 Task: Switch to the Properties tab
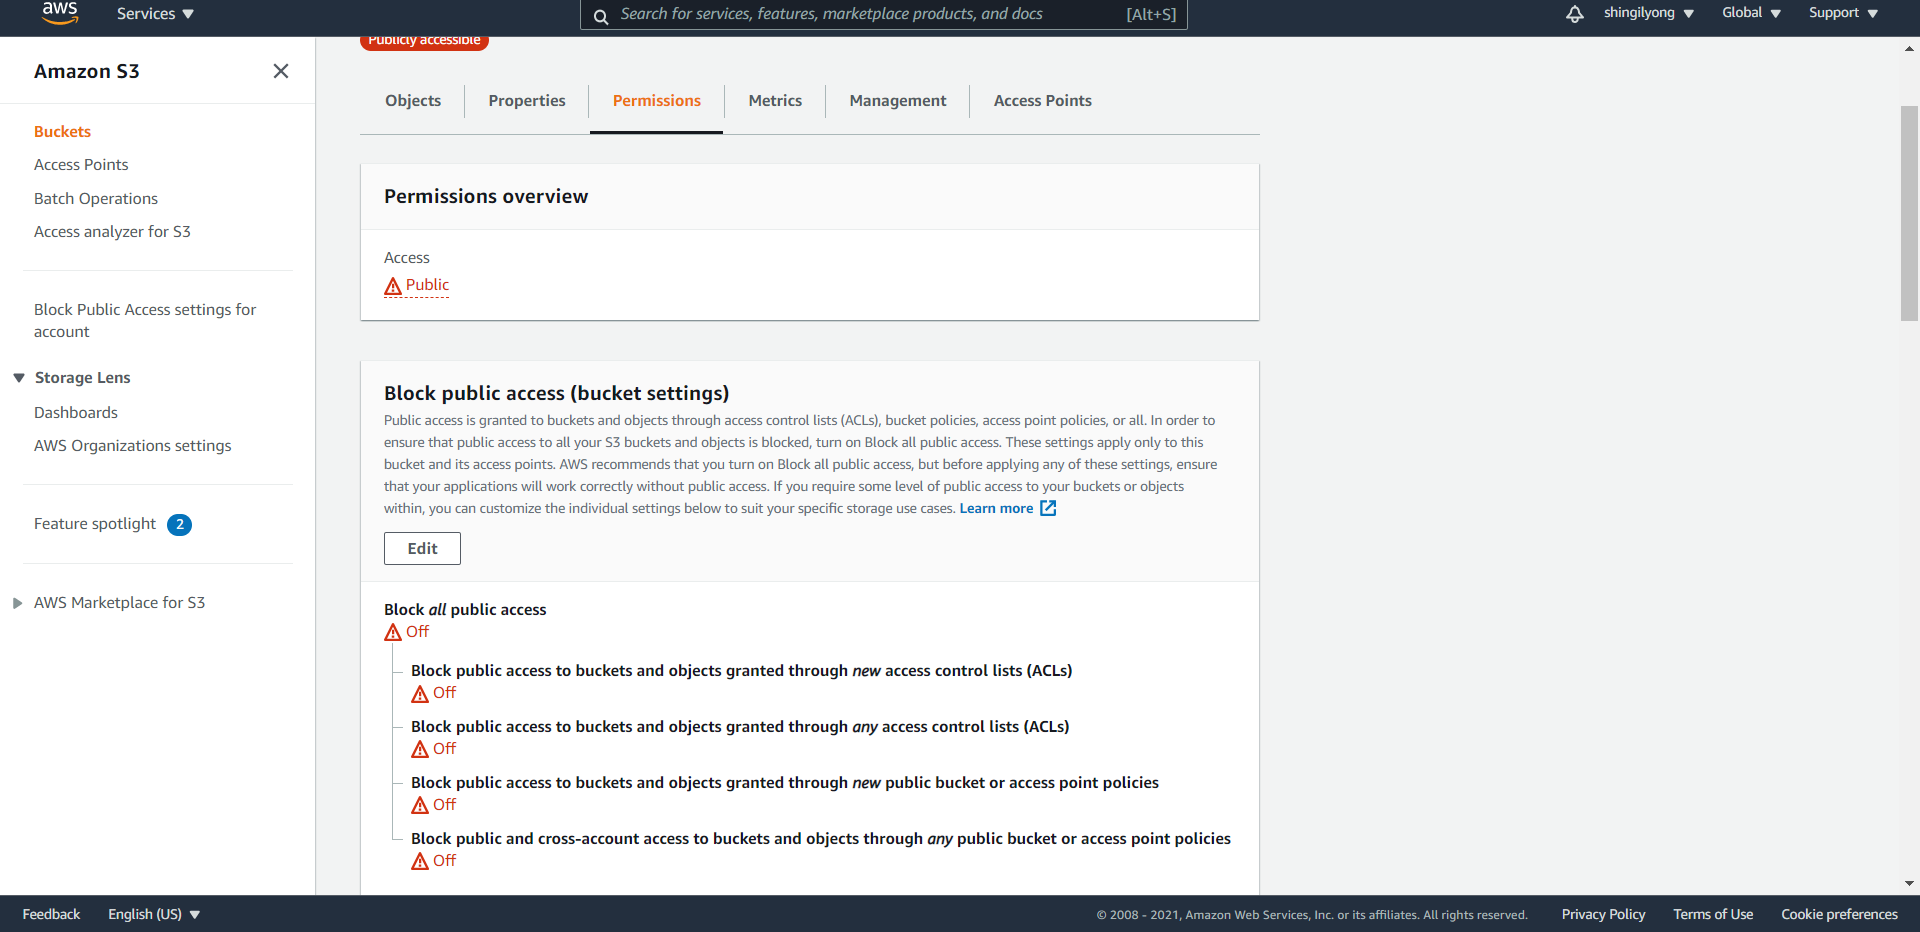(527, 101)
